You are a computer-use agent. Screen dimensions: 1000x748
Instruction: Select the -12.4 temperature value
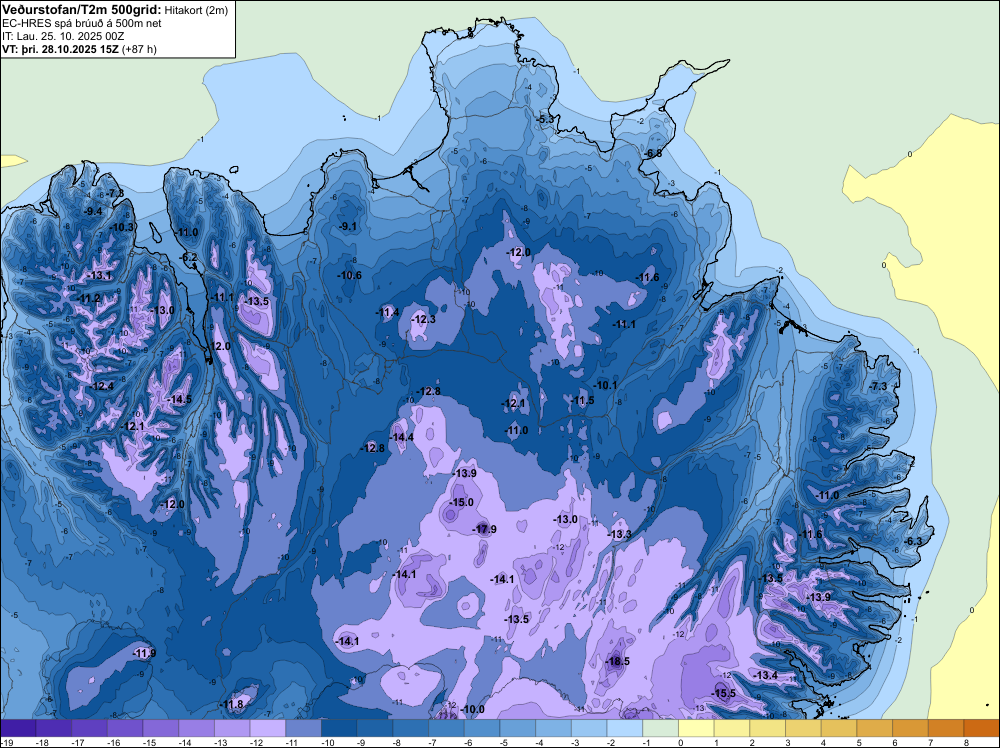pyautogui.click(x=101, y=386)
